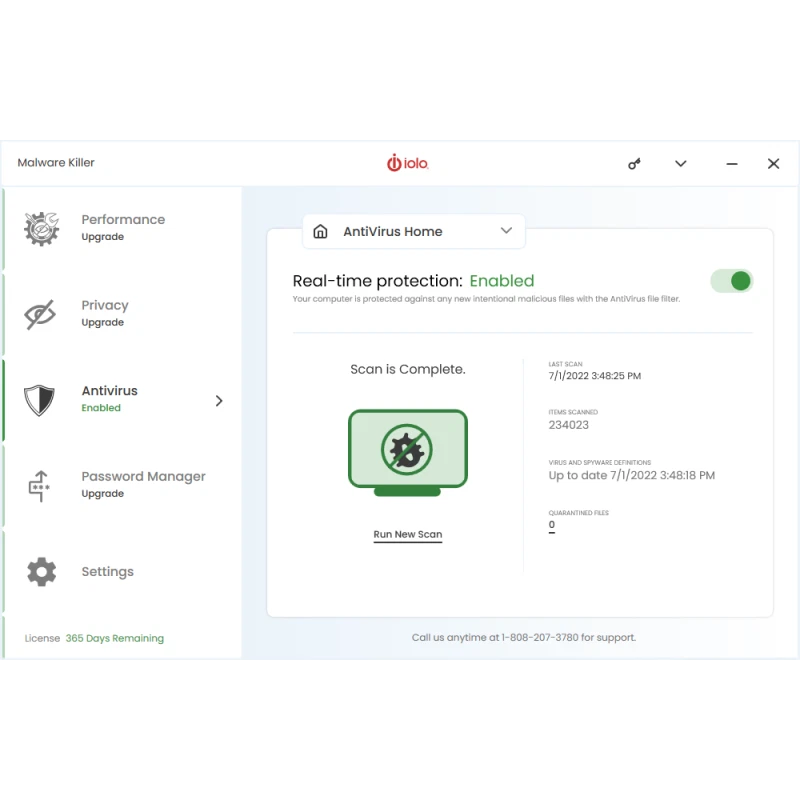Open quarantined files by clicking the underlined 0

tap(551, 524)
